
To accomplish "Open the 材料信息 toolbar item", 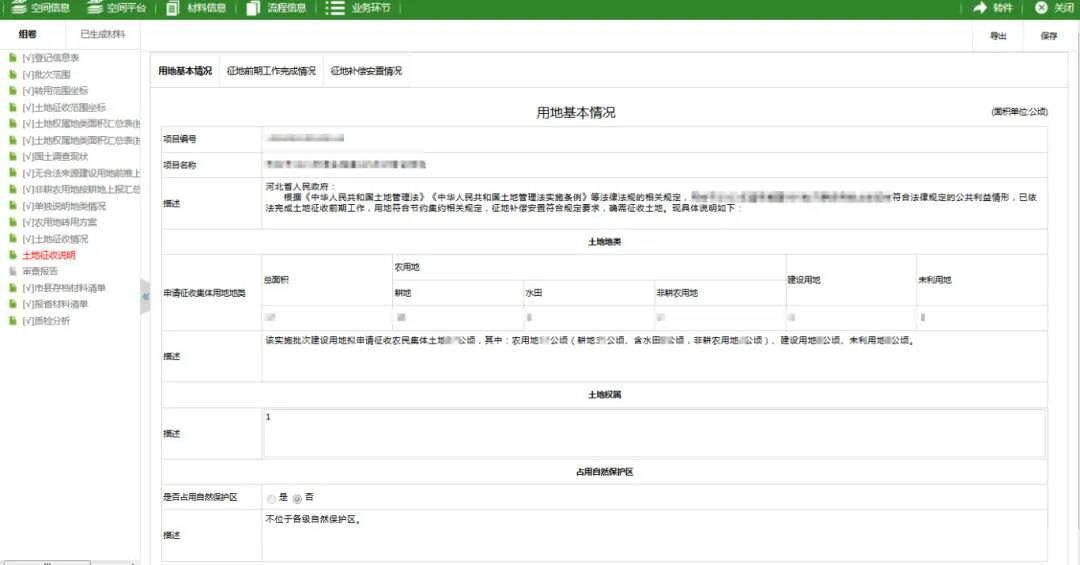I will coord(197,8).
